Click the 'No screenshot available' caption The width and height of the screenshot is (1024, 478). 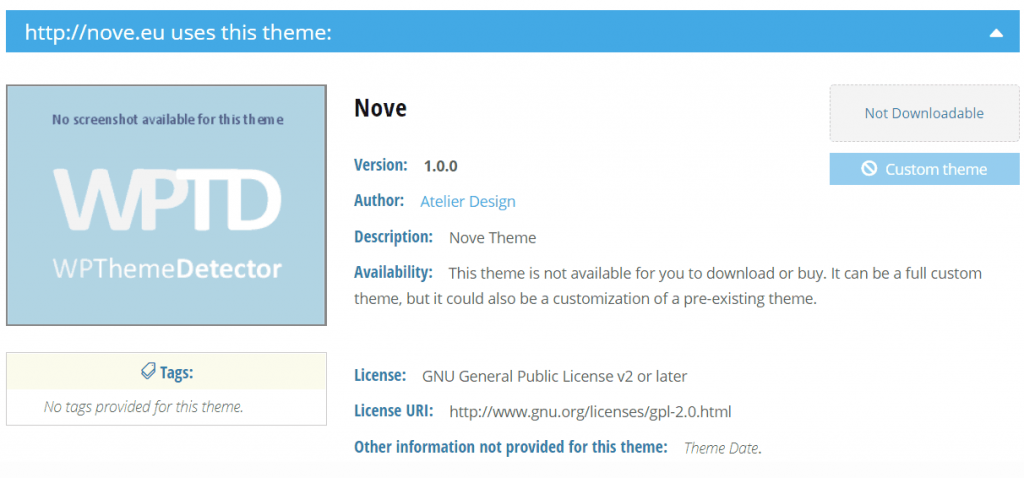167,119
